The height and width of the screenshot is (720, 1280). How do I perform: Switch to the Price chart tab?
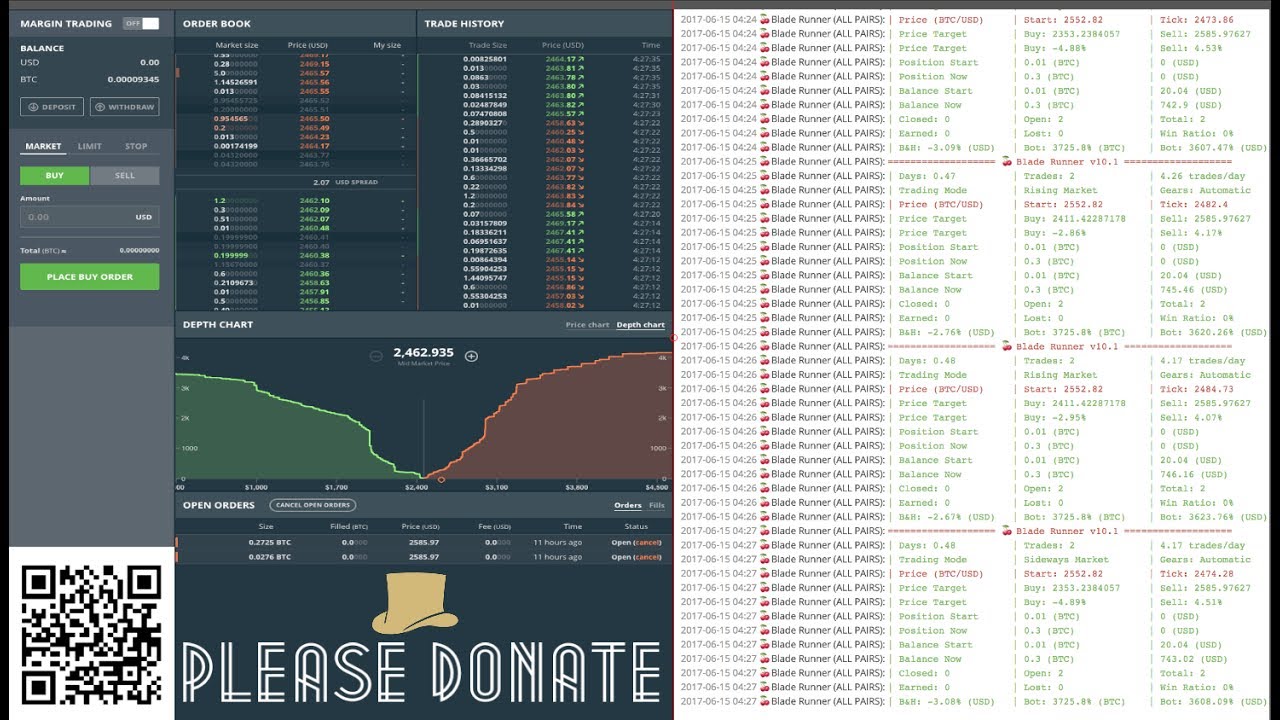587,325
